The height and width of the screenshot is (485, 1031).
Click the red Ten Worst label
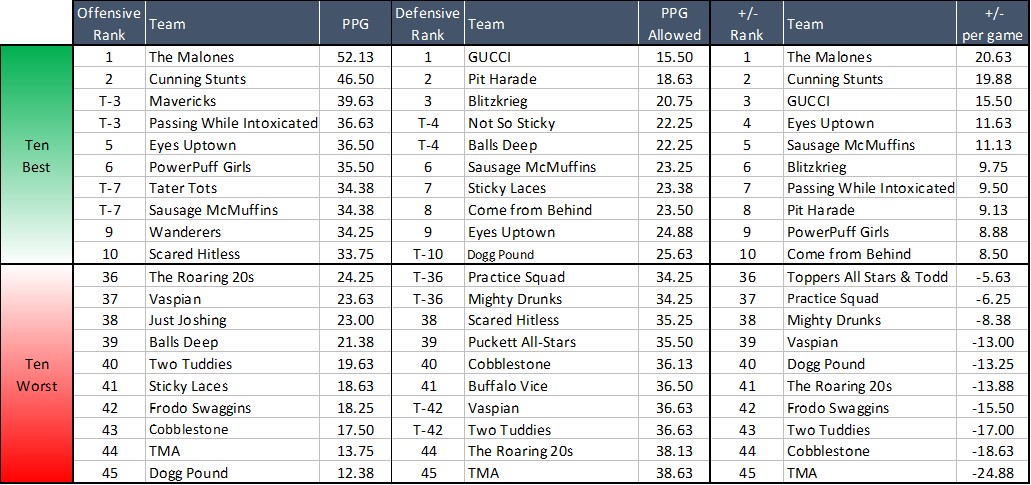coord(37,375)
